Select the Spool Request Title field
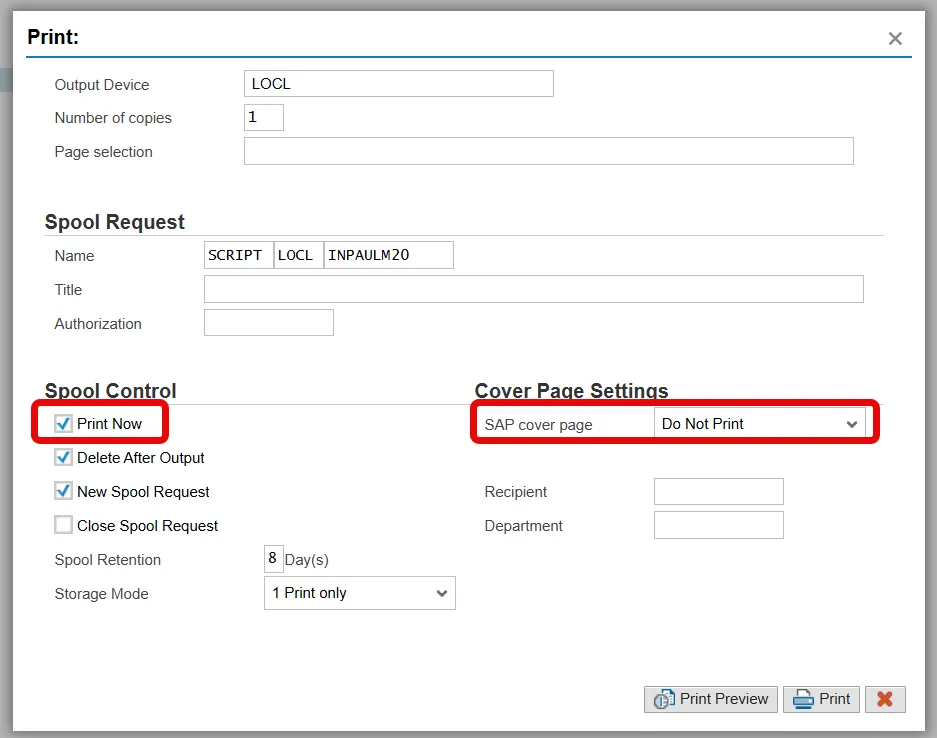This screenshot has width=937, height=738. pyautogui.click(x=533, y=290)
